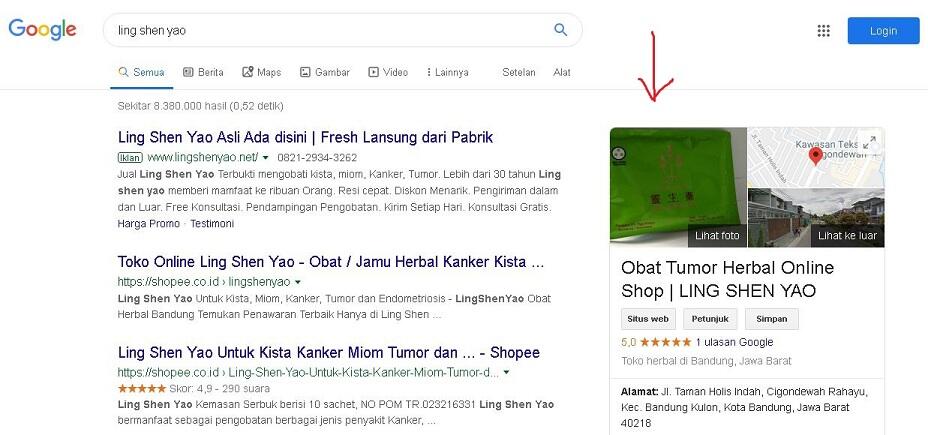928x435 pixels.
Task: Expand dropdown arrow next to www.lingshenyao.net
Action: (265, 157)
